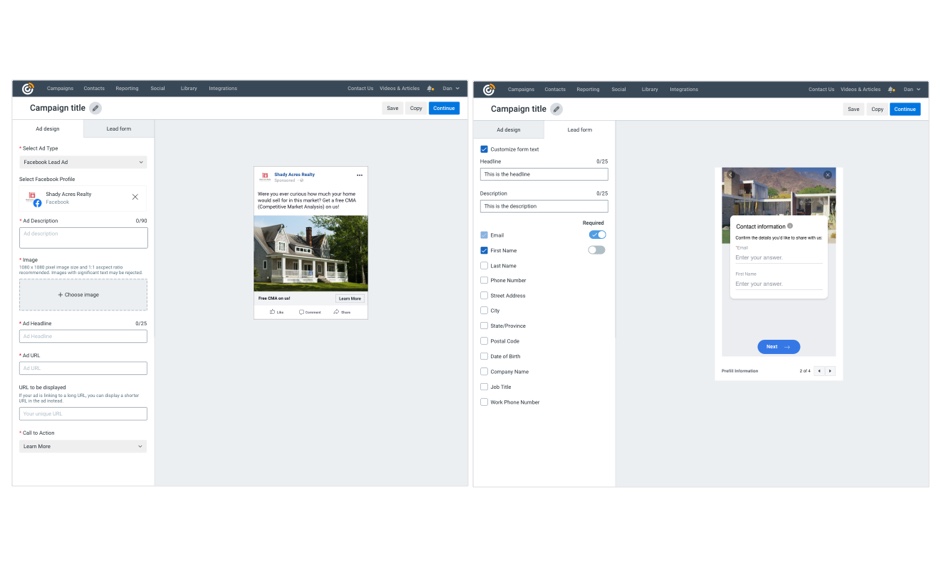Check the Work Phone Number checkbox
Image resolution: width=940 pixels, height=567 pixels.
pos(484,402)
